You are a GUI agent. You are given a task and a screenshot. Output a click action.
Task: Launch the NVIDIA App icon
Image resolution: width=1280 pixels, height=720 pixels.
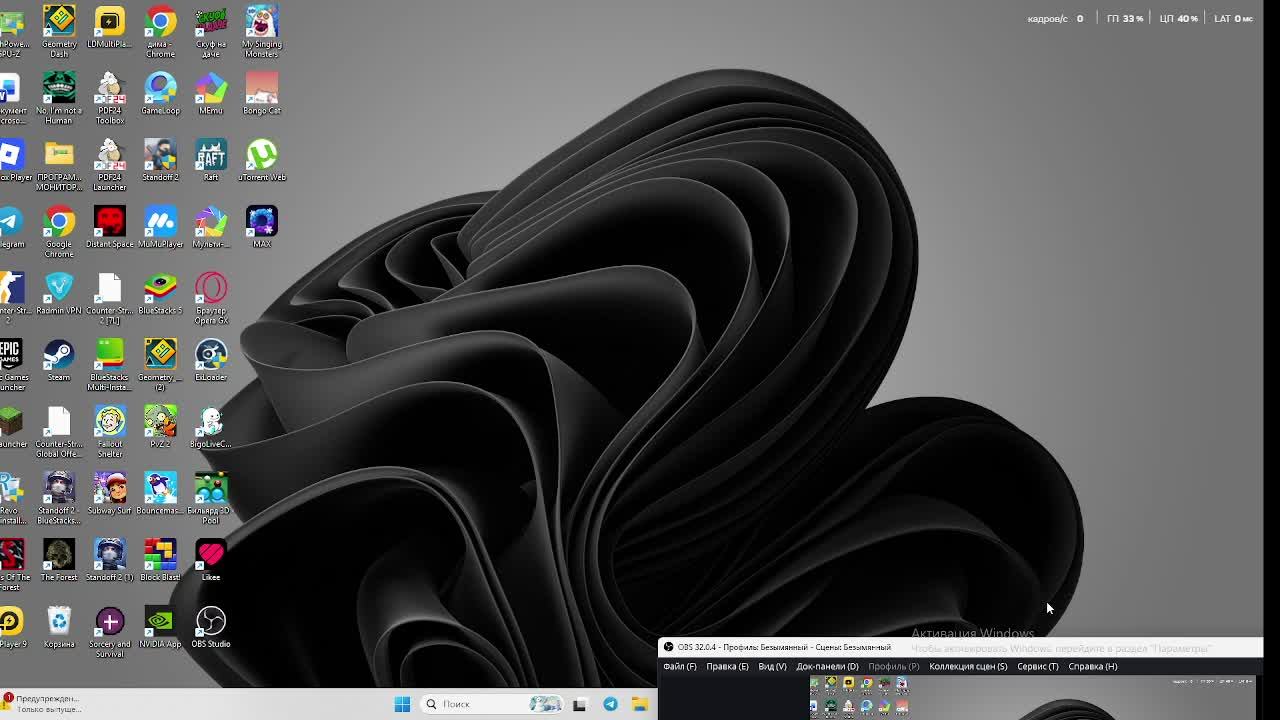(160, 628)
